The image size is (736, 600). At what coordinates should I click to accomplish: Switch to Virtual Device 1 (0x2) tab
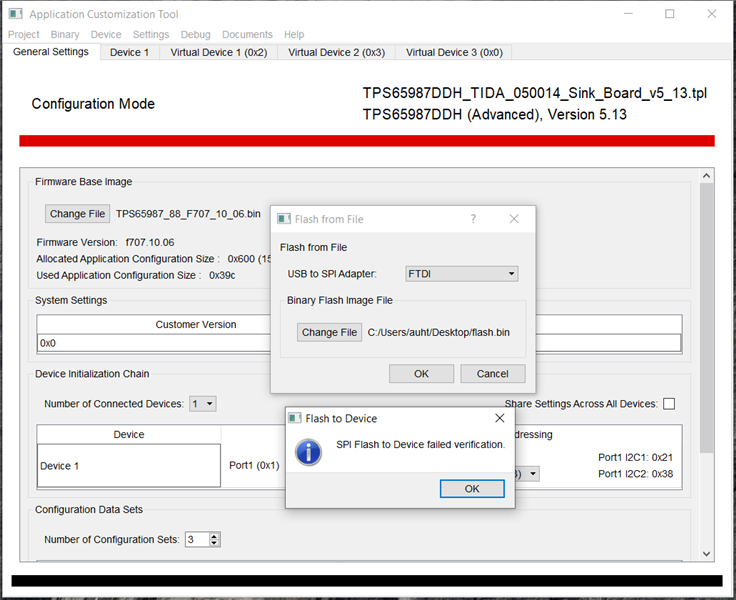click(219, 52)
